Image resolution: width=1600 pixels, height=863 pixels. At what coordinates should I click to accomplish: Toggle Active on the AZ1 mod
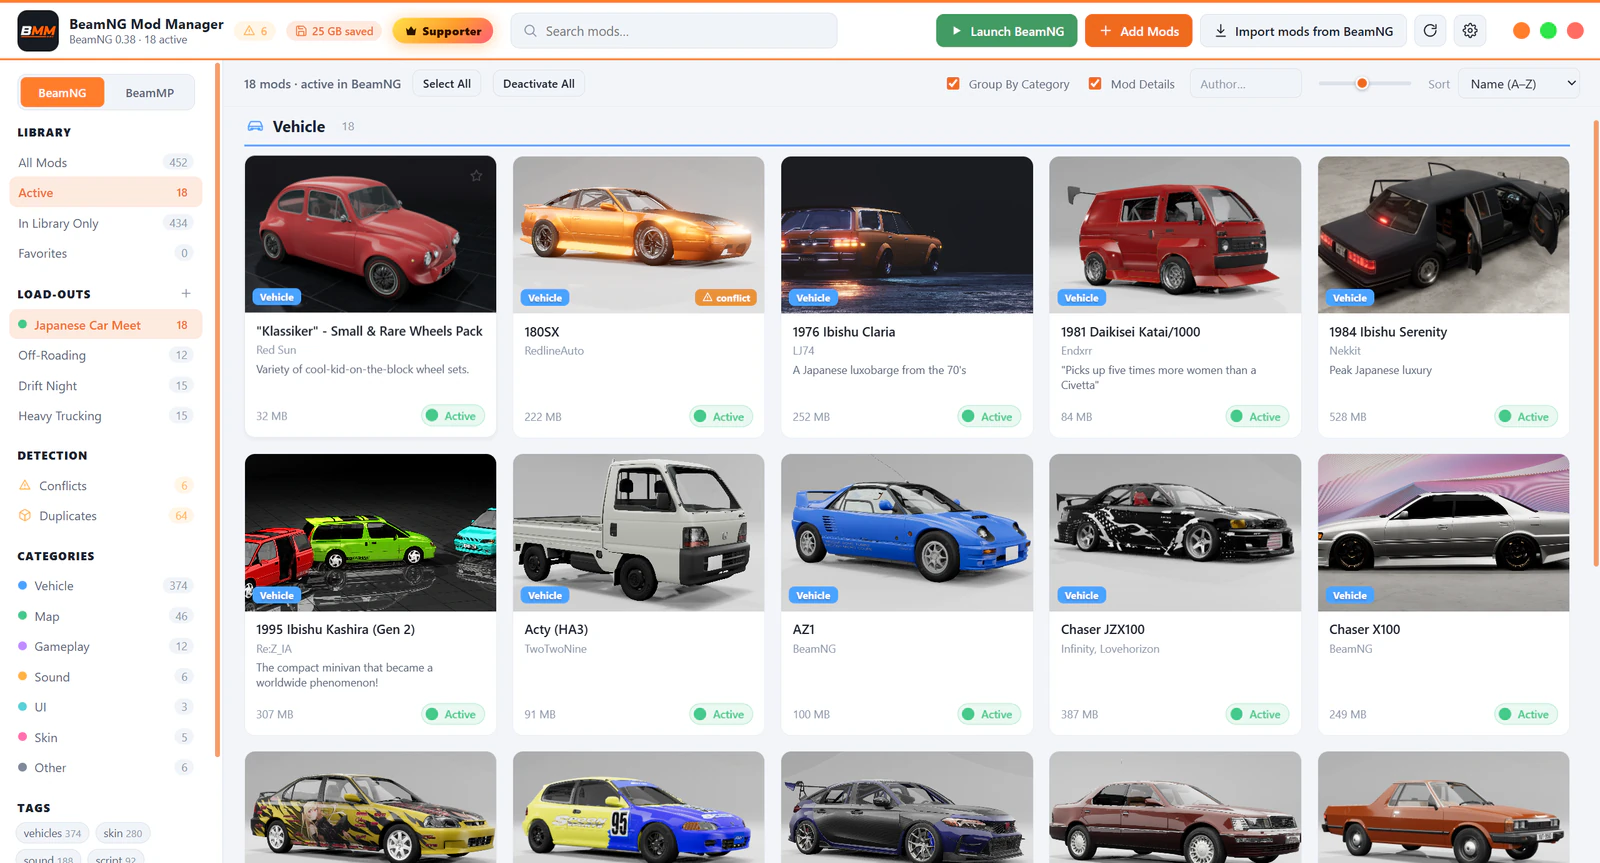click(988, 714)
